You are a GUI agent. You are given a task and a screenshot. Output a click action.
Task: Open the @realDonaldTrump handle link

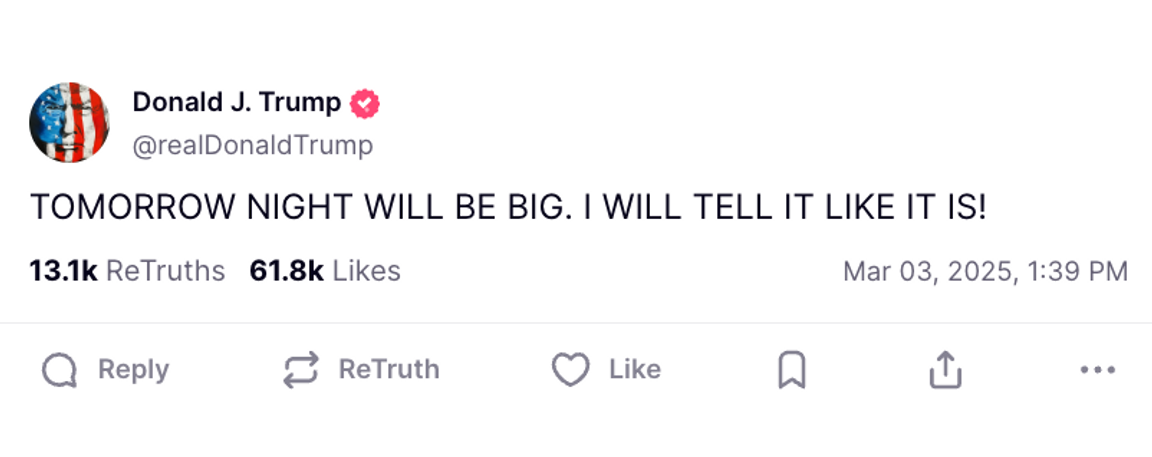(x=252, y=145)
